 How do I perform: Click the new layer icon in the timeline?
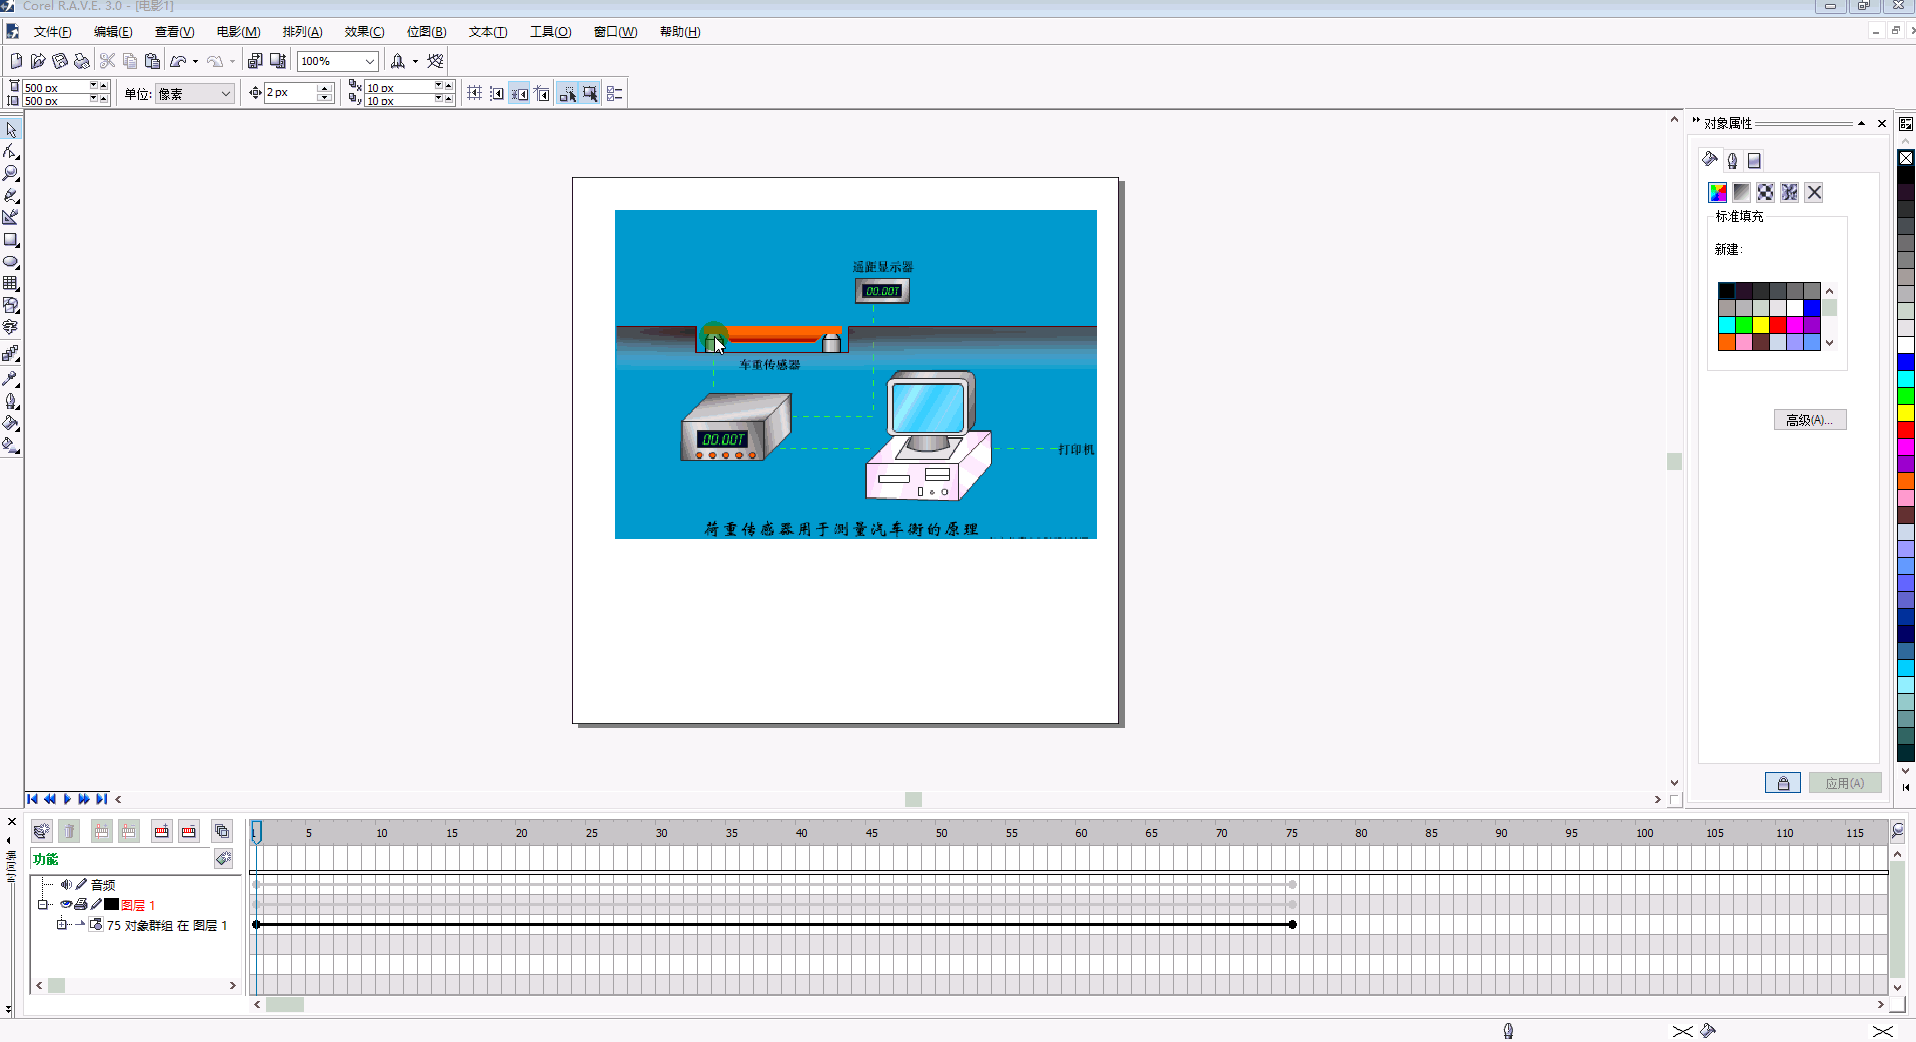coord(41,831)
